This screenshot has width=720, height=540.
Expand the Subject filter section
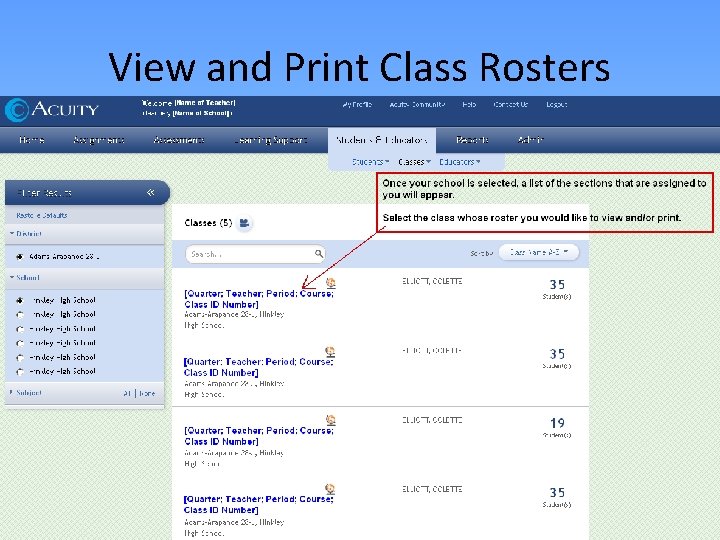coord(26,393)
